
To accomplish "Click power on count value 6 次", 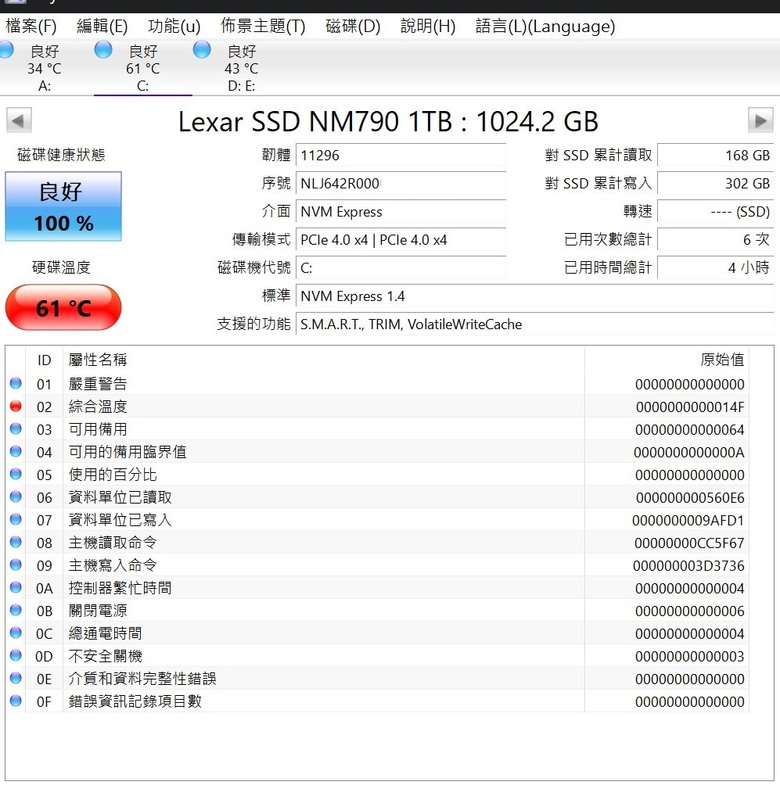I will tap(715, 240).
